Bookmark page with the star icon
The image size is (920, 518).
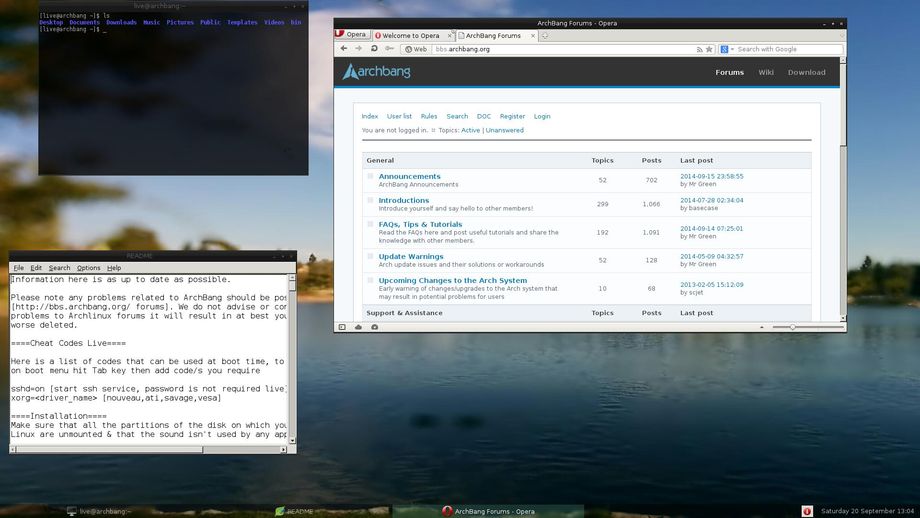(x=709, y=49)
